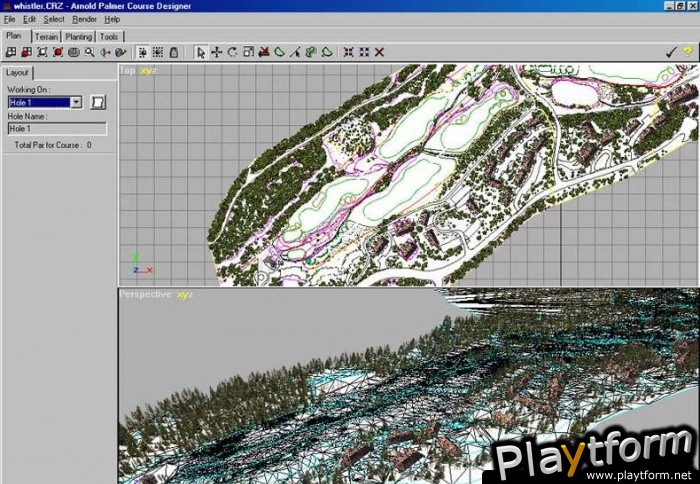Switch to the Terrain tab
This screenshot has height=484, width=700.
[x=46, y=37]
